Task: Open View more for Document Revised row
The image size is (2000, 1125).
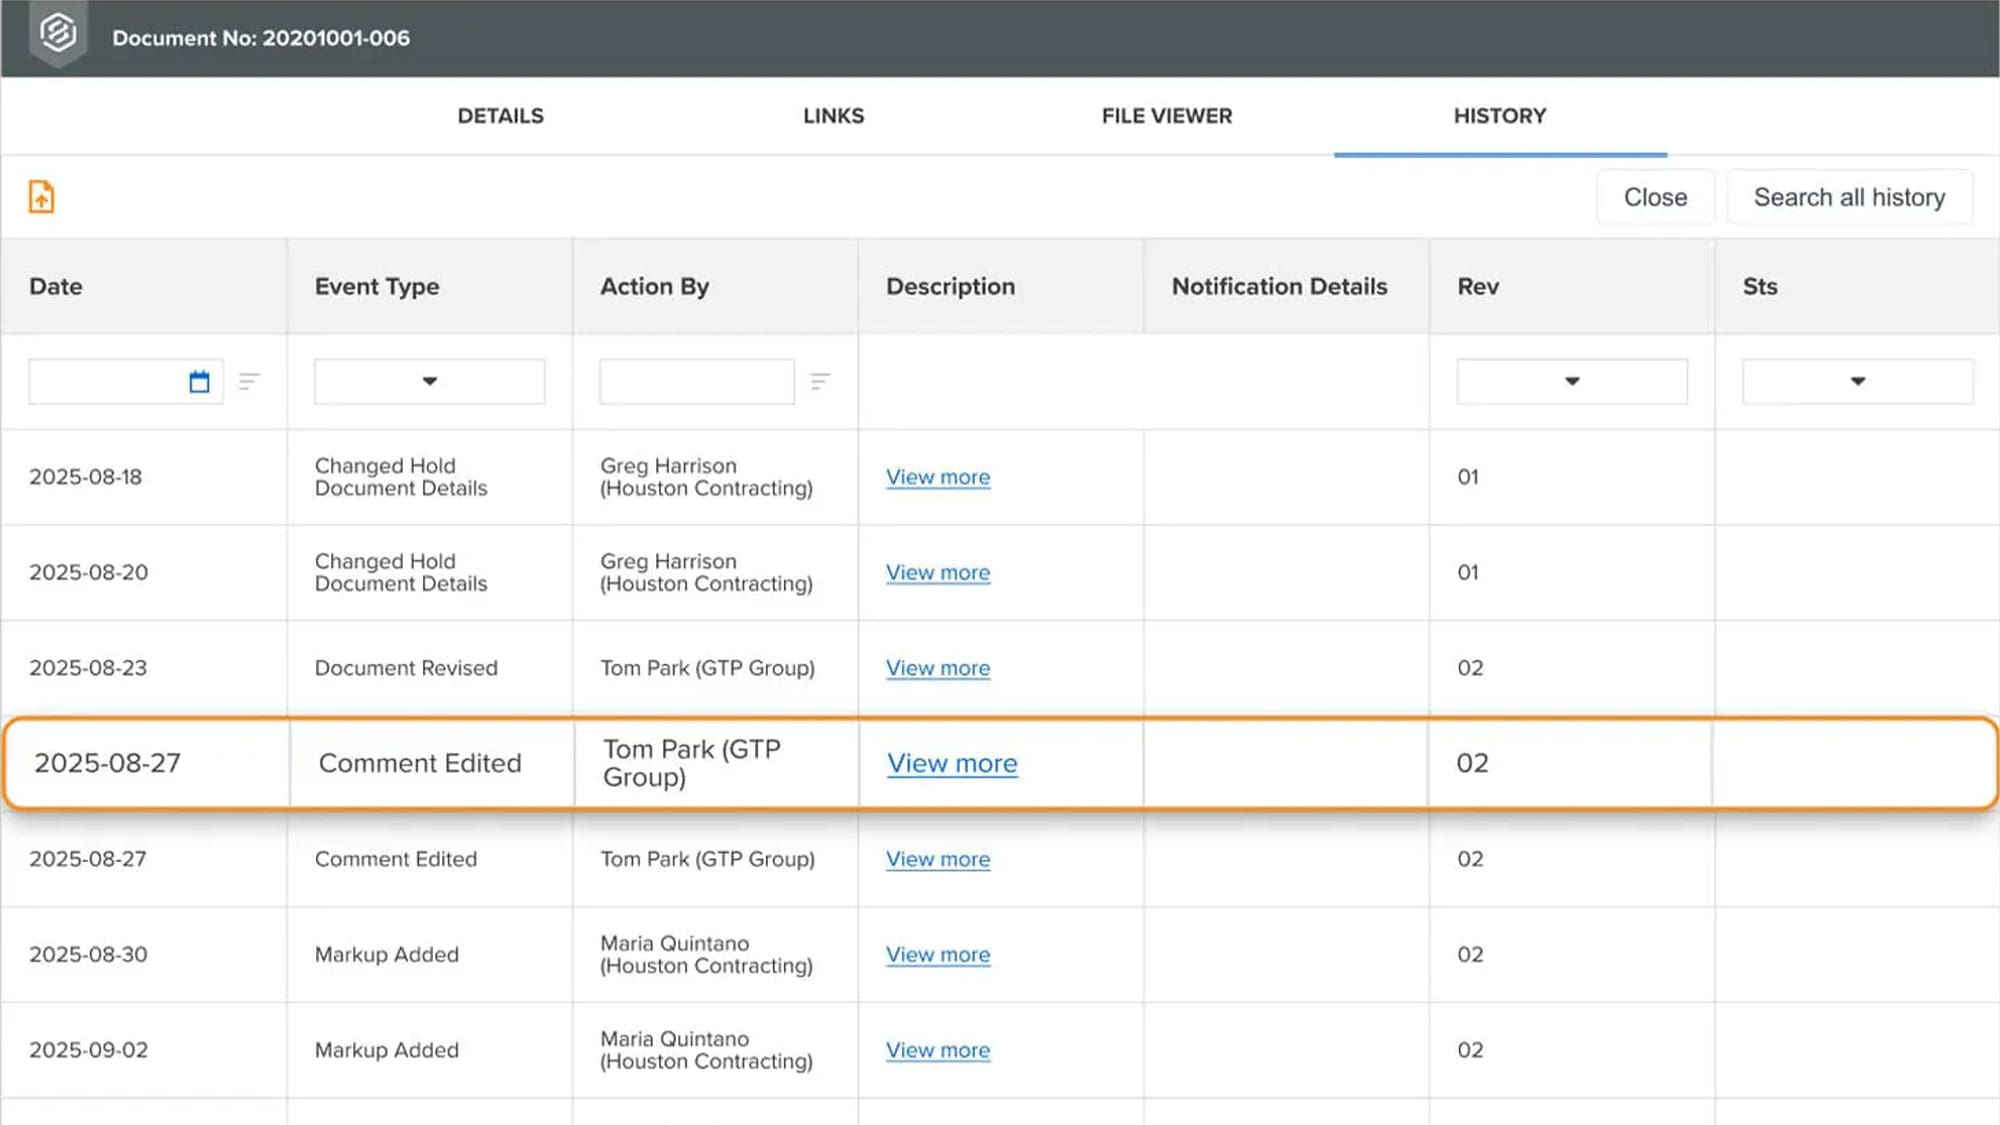Action: click(938, 668)
